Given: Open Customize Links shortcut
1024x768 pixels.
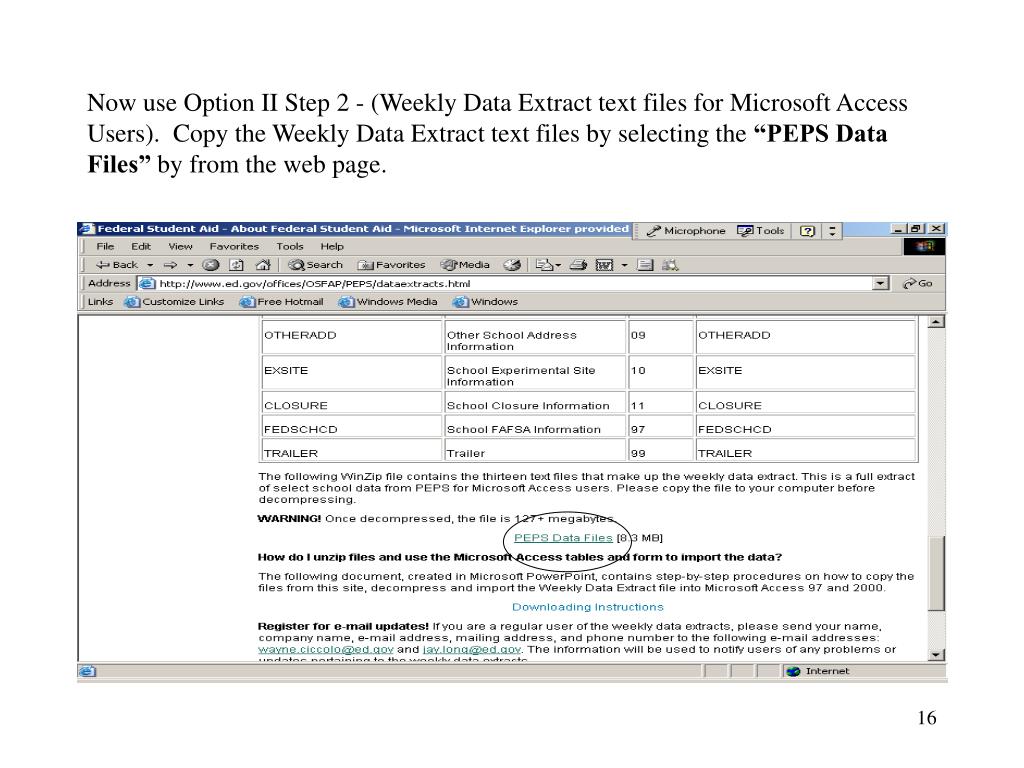Looking at the screenshot, I should [174, 302].
